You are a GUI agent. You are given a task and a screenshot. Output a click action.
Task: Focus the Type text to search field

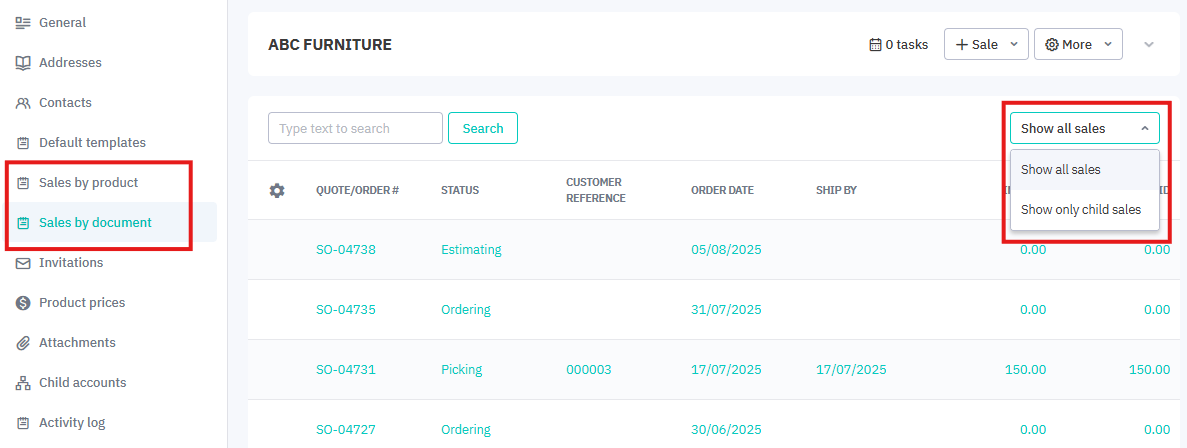355,128
